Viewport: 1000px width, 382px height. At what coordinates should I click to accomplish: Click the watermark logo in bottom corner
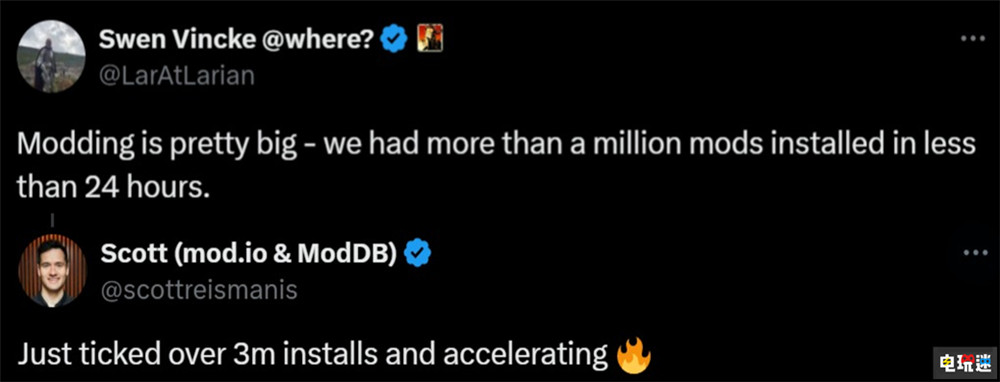click(966, 364)
